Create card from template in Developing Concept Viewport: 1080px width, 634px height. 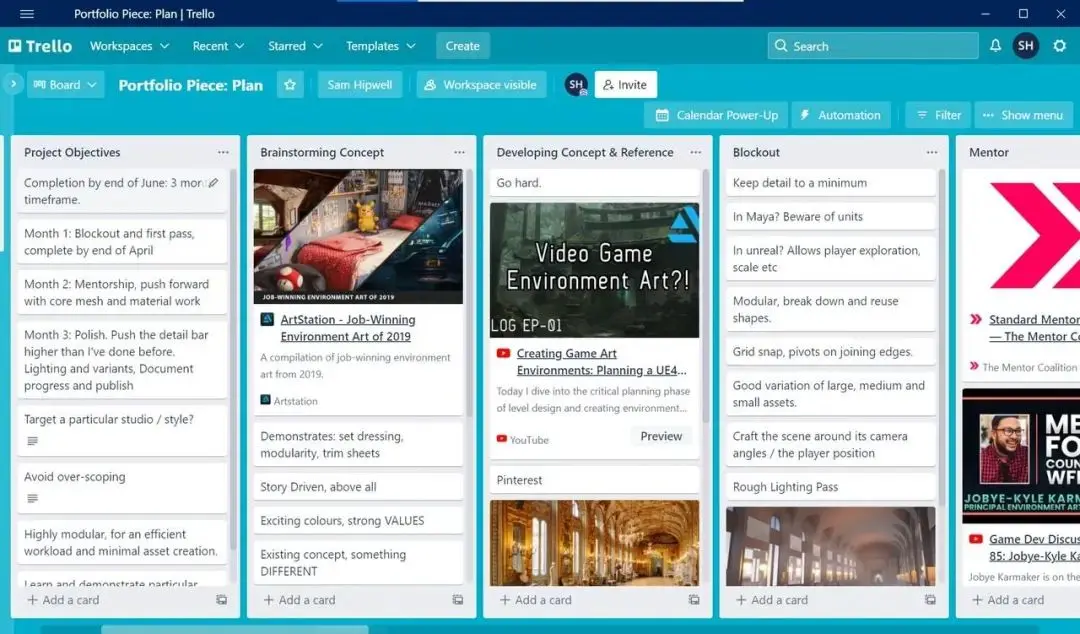694,600
